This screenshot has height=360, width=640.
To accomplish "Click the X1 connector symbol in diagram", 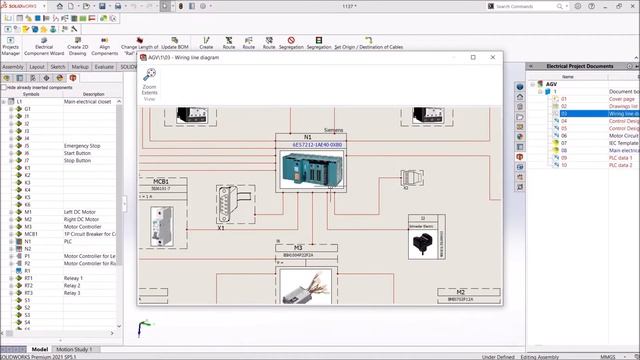I will pos(236,204).
